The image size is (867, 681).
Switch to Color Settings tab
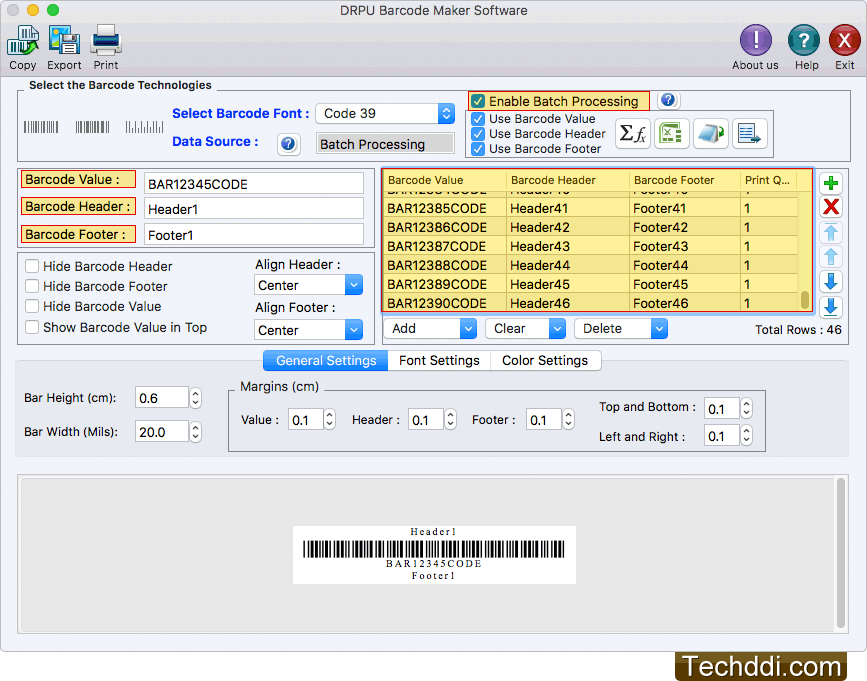coord(545,360)
